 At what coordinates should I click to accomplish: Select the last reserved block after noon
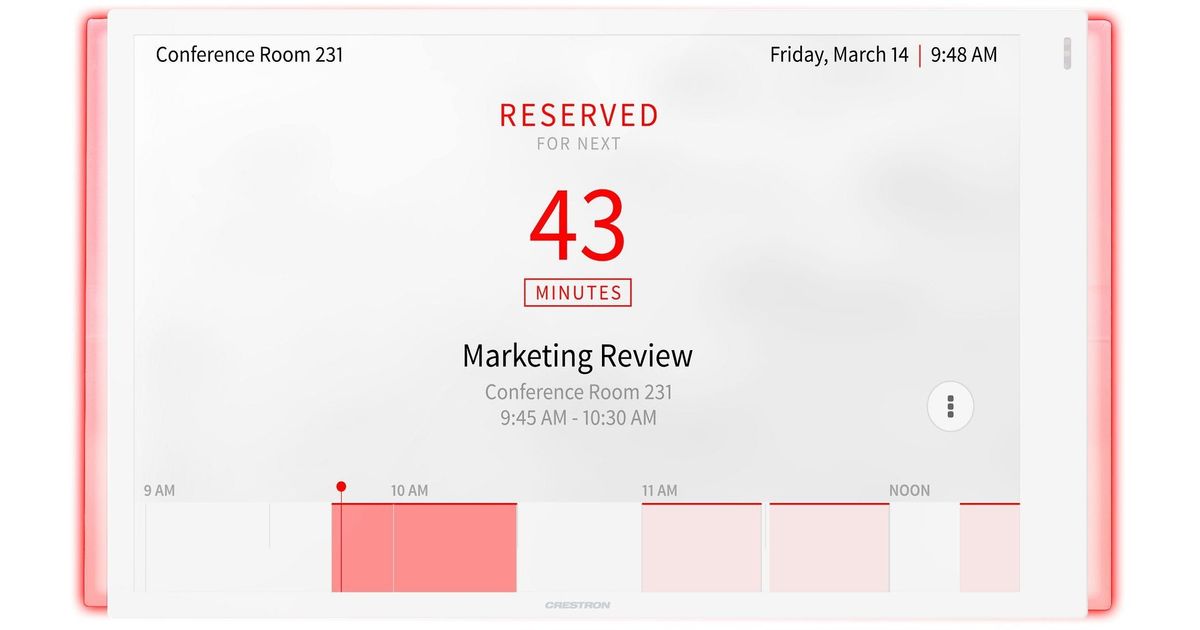989,548
